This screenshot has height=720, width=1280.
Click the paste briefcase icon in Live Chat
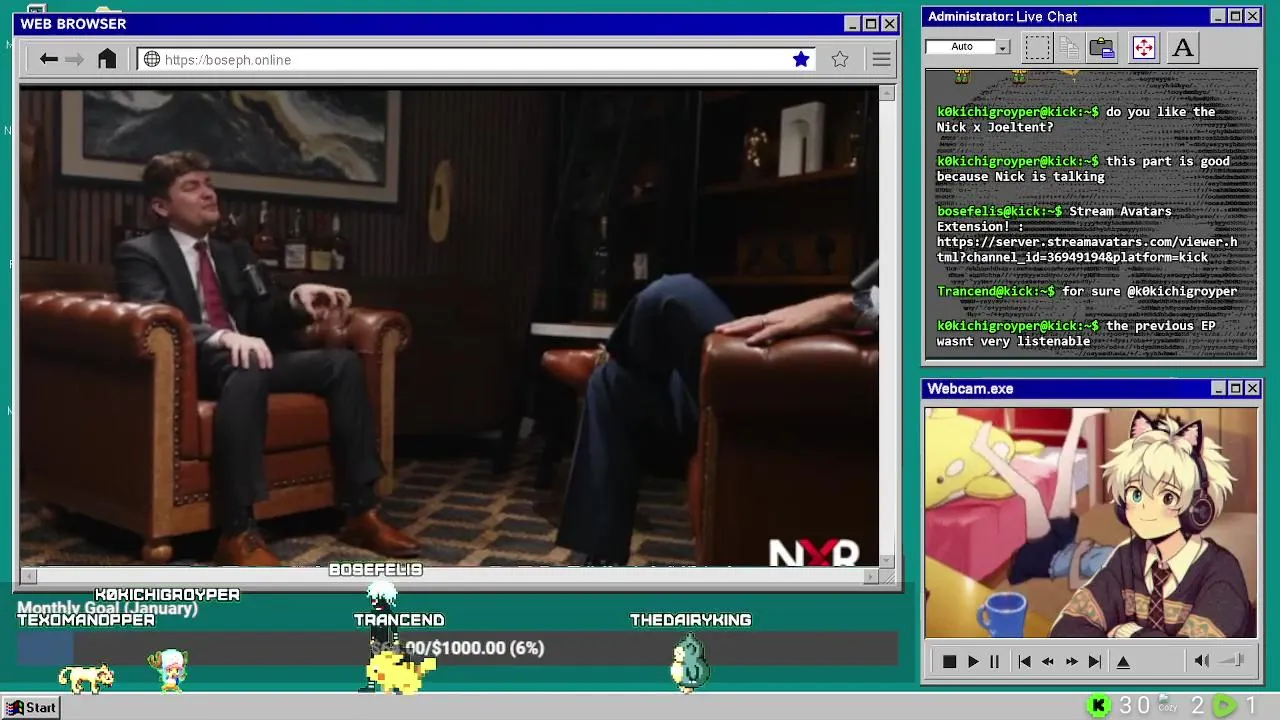tap(1102, 47)
